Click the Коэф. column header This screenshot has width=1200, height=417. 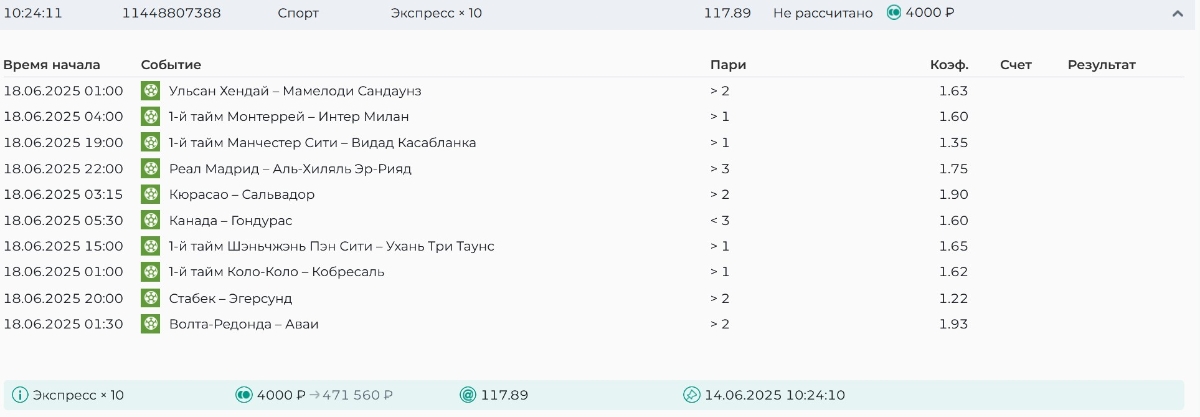[948, 65]
